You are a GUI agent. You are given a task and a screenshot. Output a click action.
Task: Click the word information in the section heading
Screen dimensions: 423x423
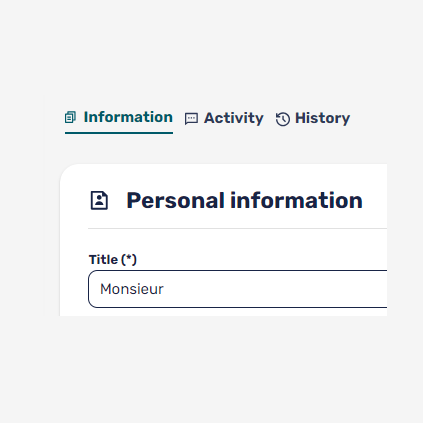(x=296, y=200)
